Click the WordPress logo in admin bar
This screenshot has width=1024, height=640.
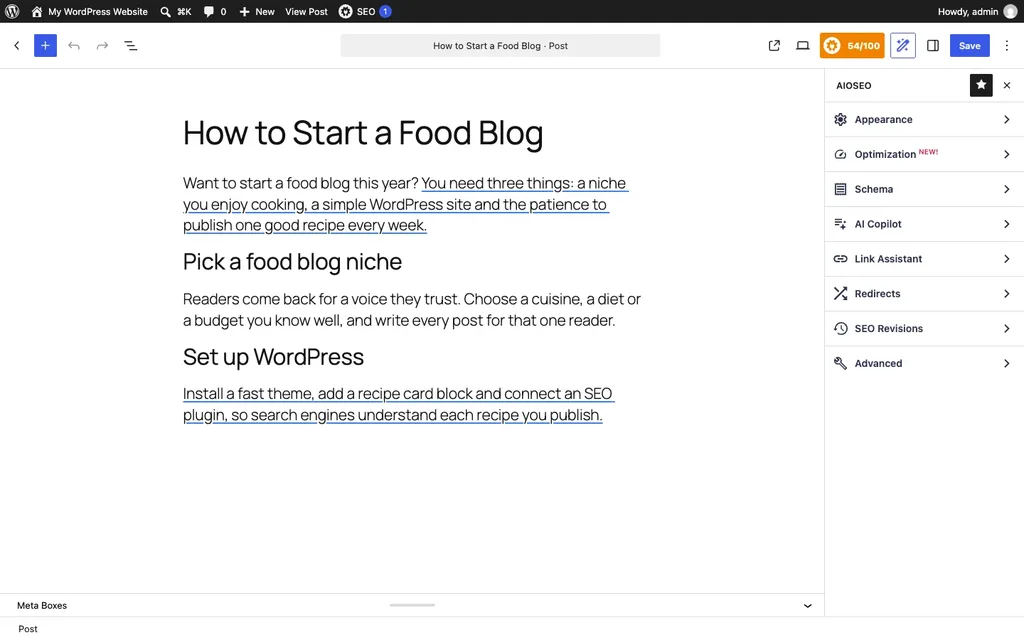[12, 11]
